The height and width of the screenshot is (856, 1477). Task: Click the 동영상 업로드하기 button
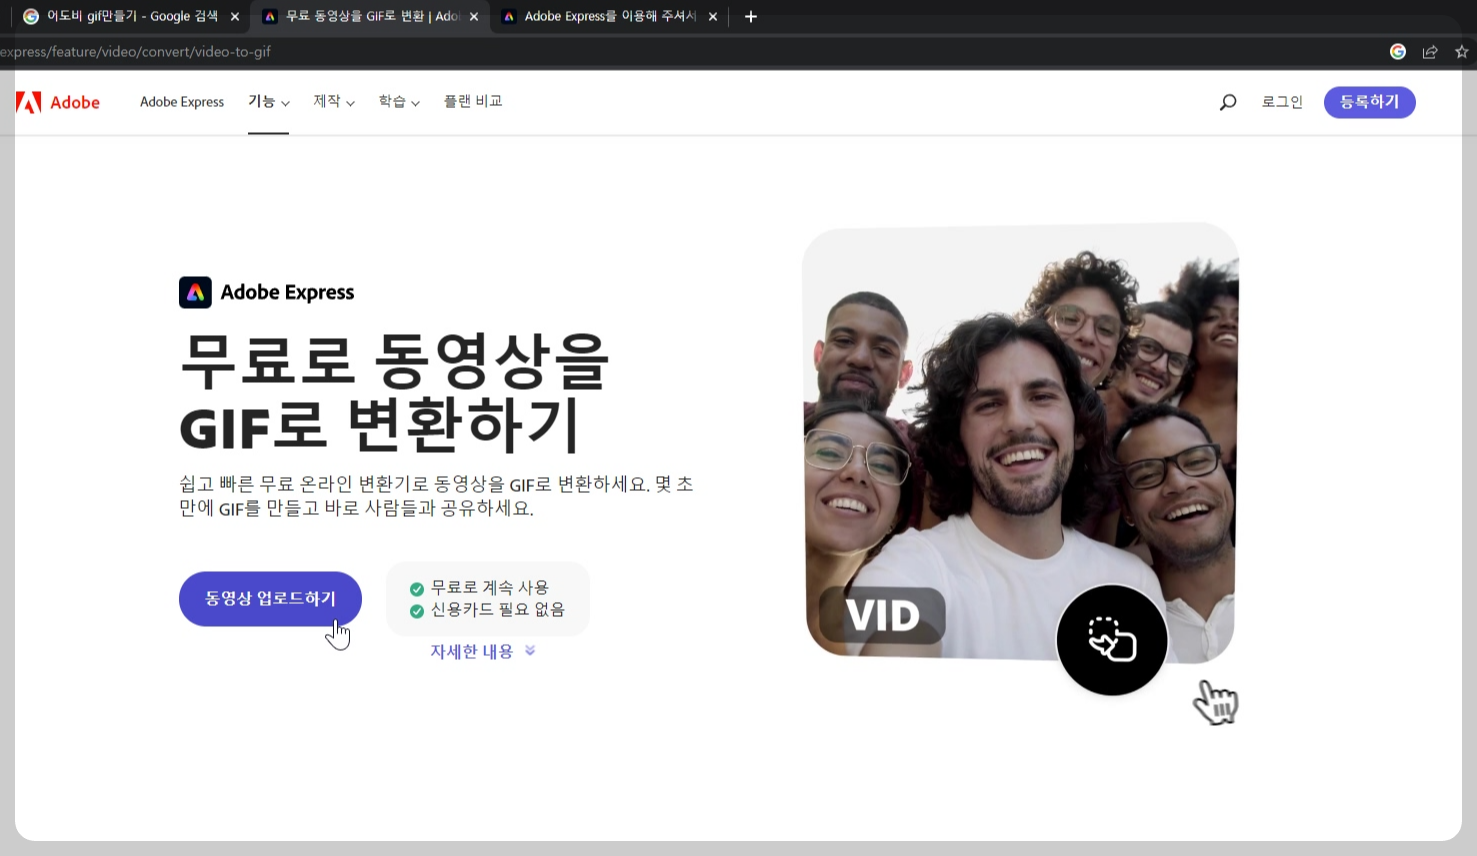(270, 599)
